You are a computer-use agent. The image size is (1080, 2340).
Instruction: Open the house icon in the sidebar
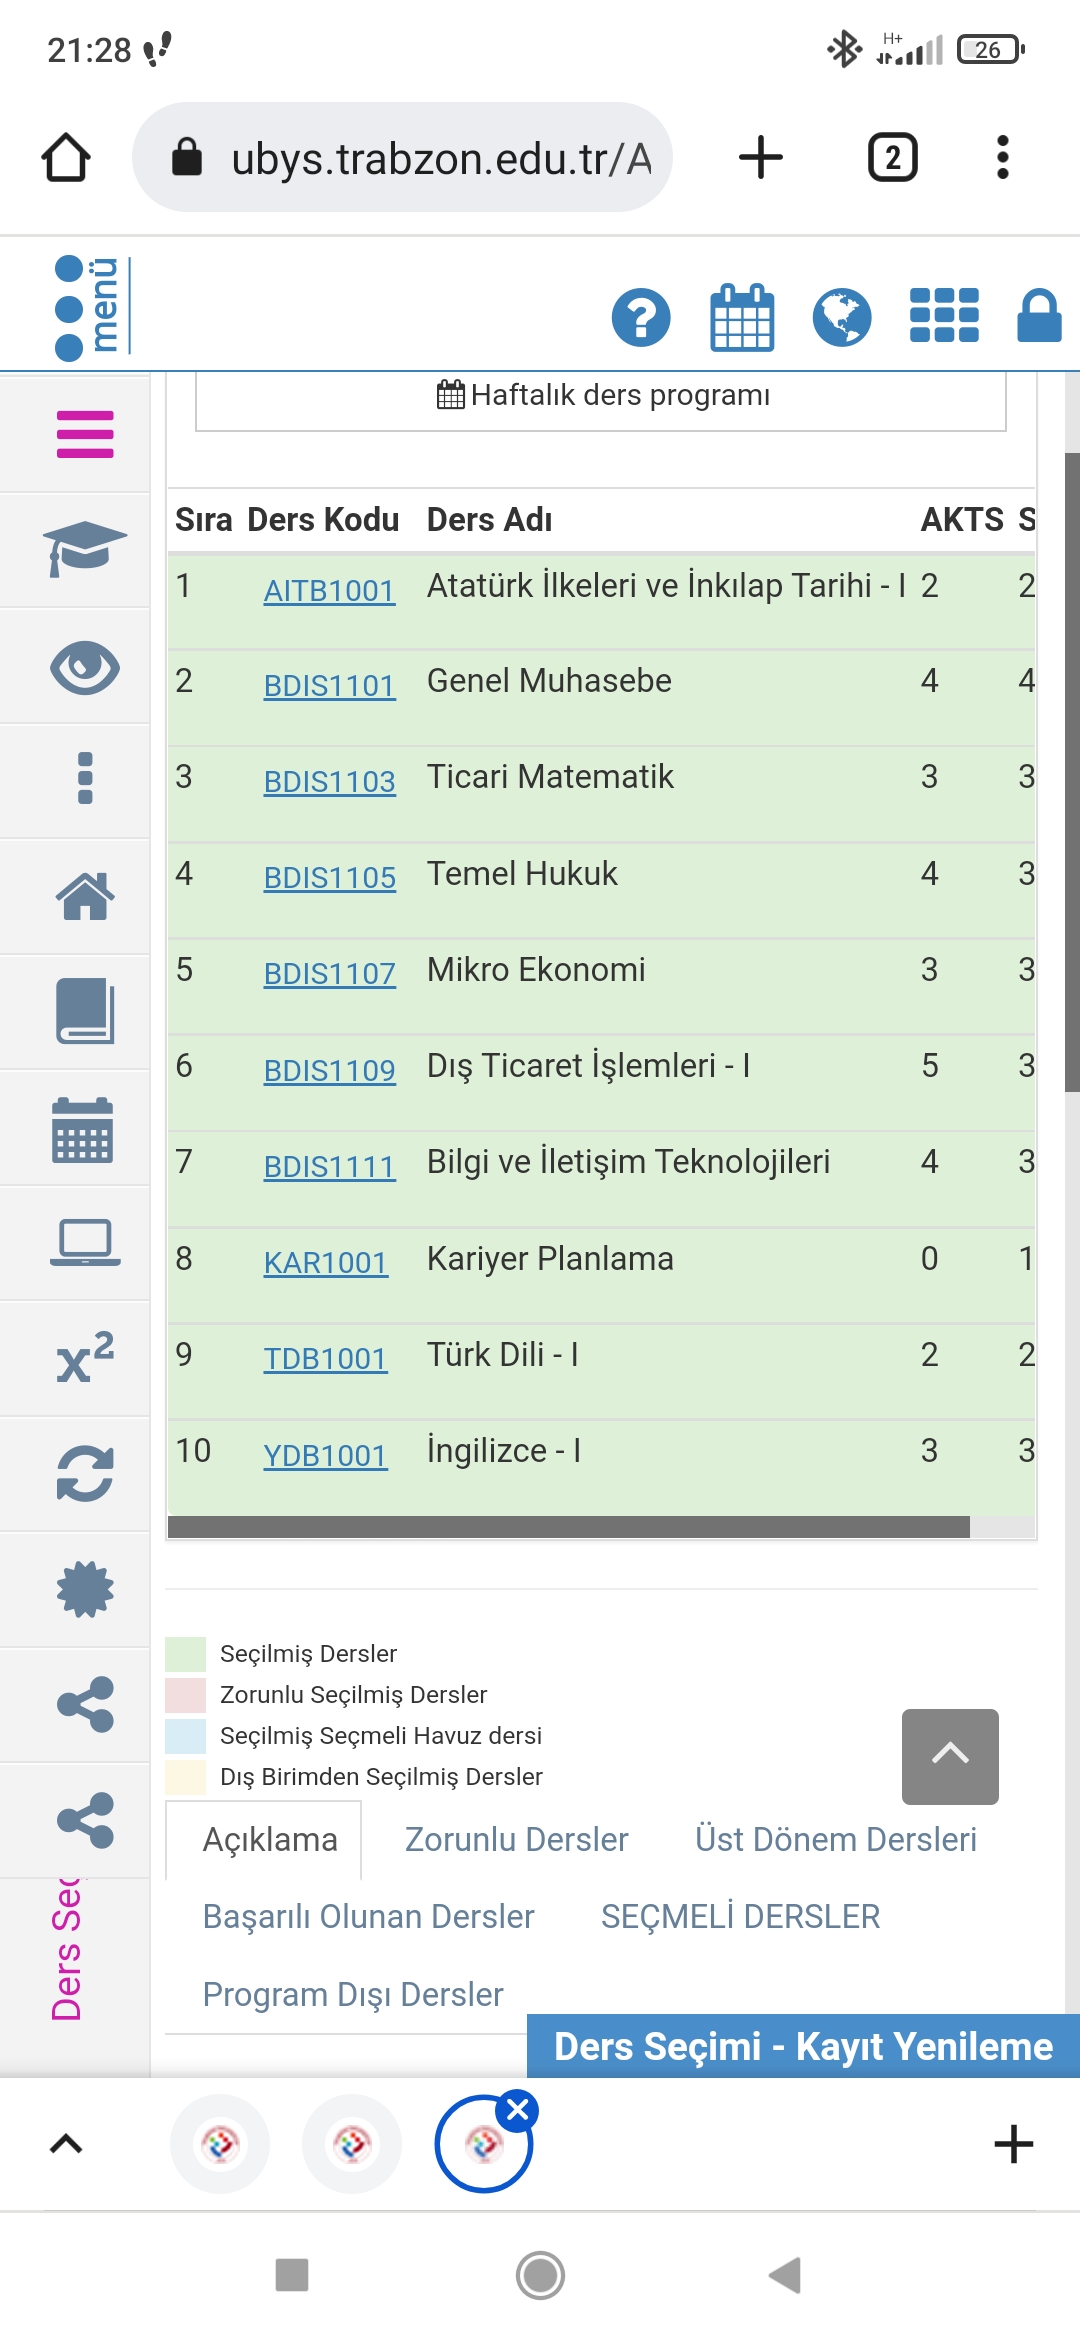click(85, 897)
